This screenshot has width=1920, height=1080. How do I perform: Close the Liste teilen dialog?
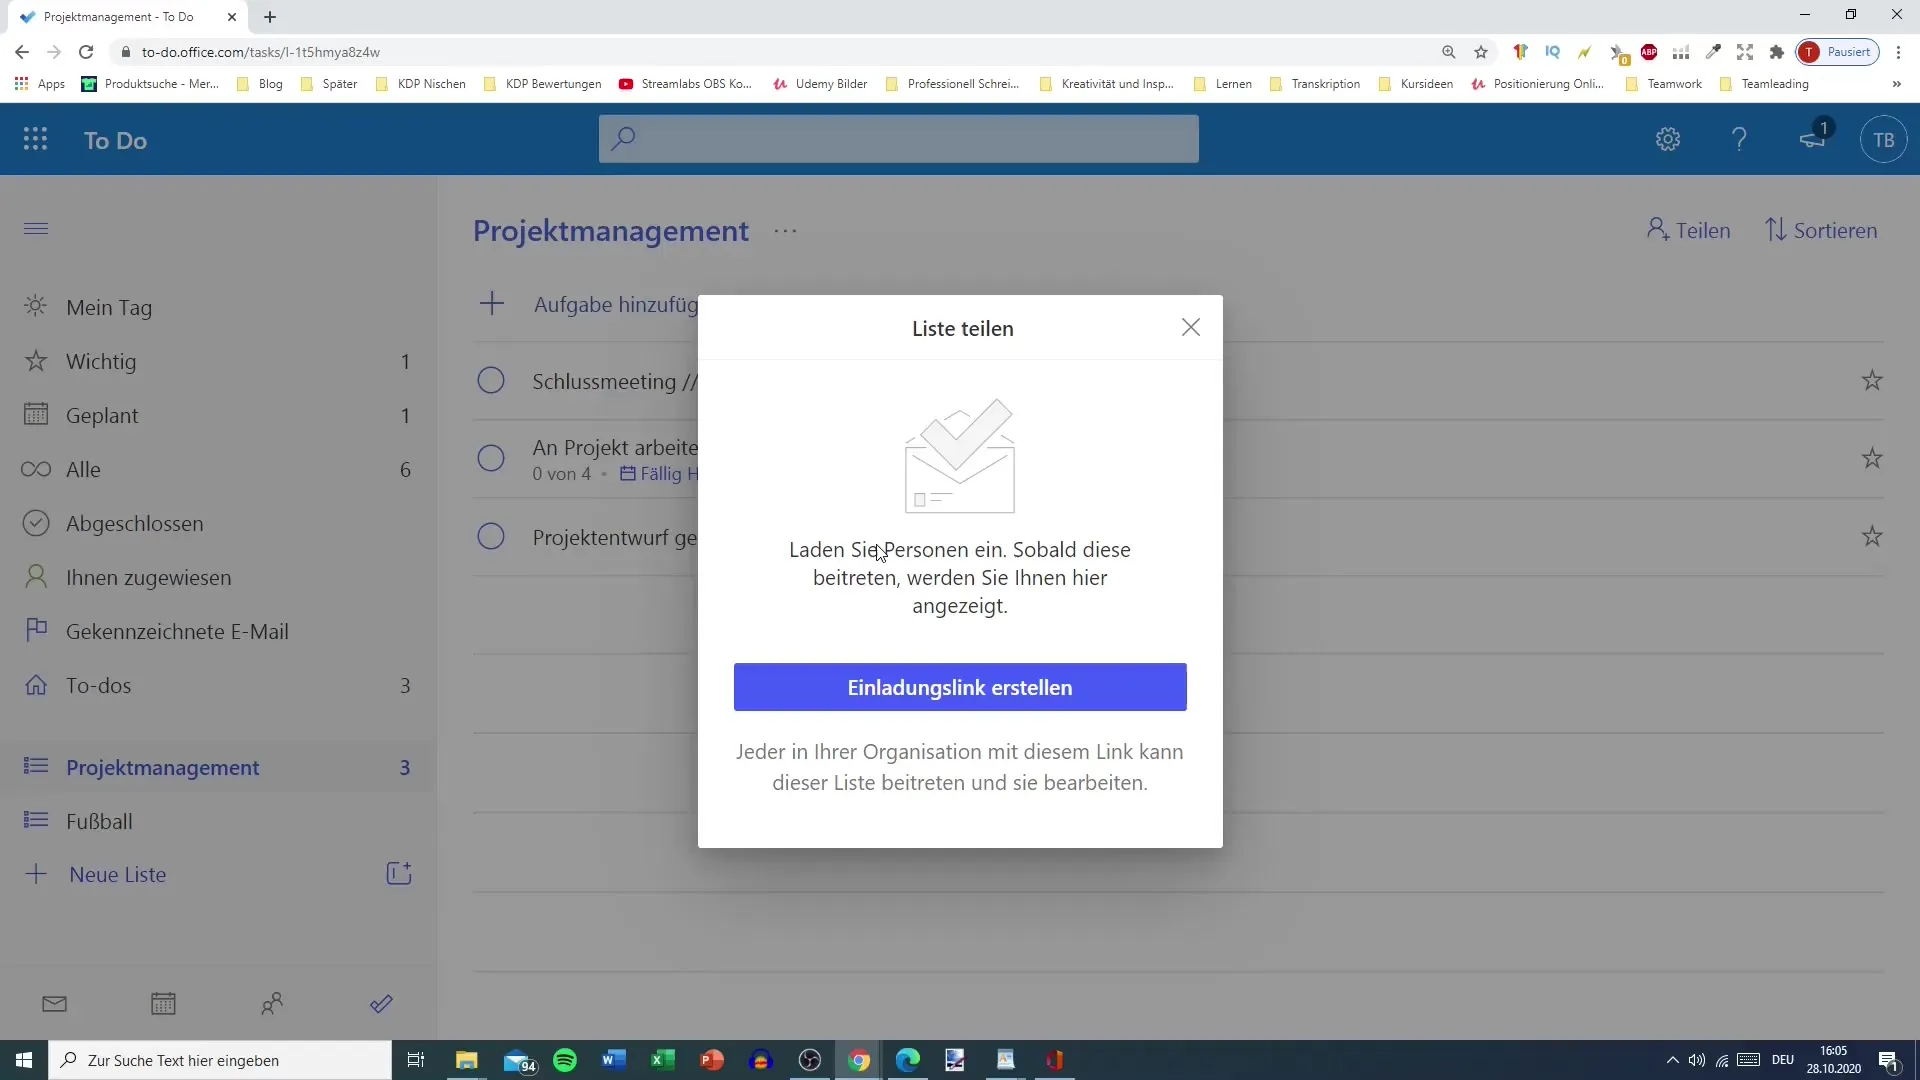click(x=1190, y=327)
